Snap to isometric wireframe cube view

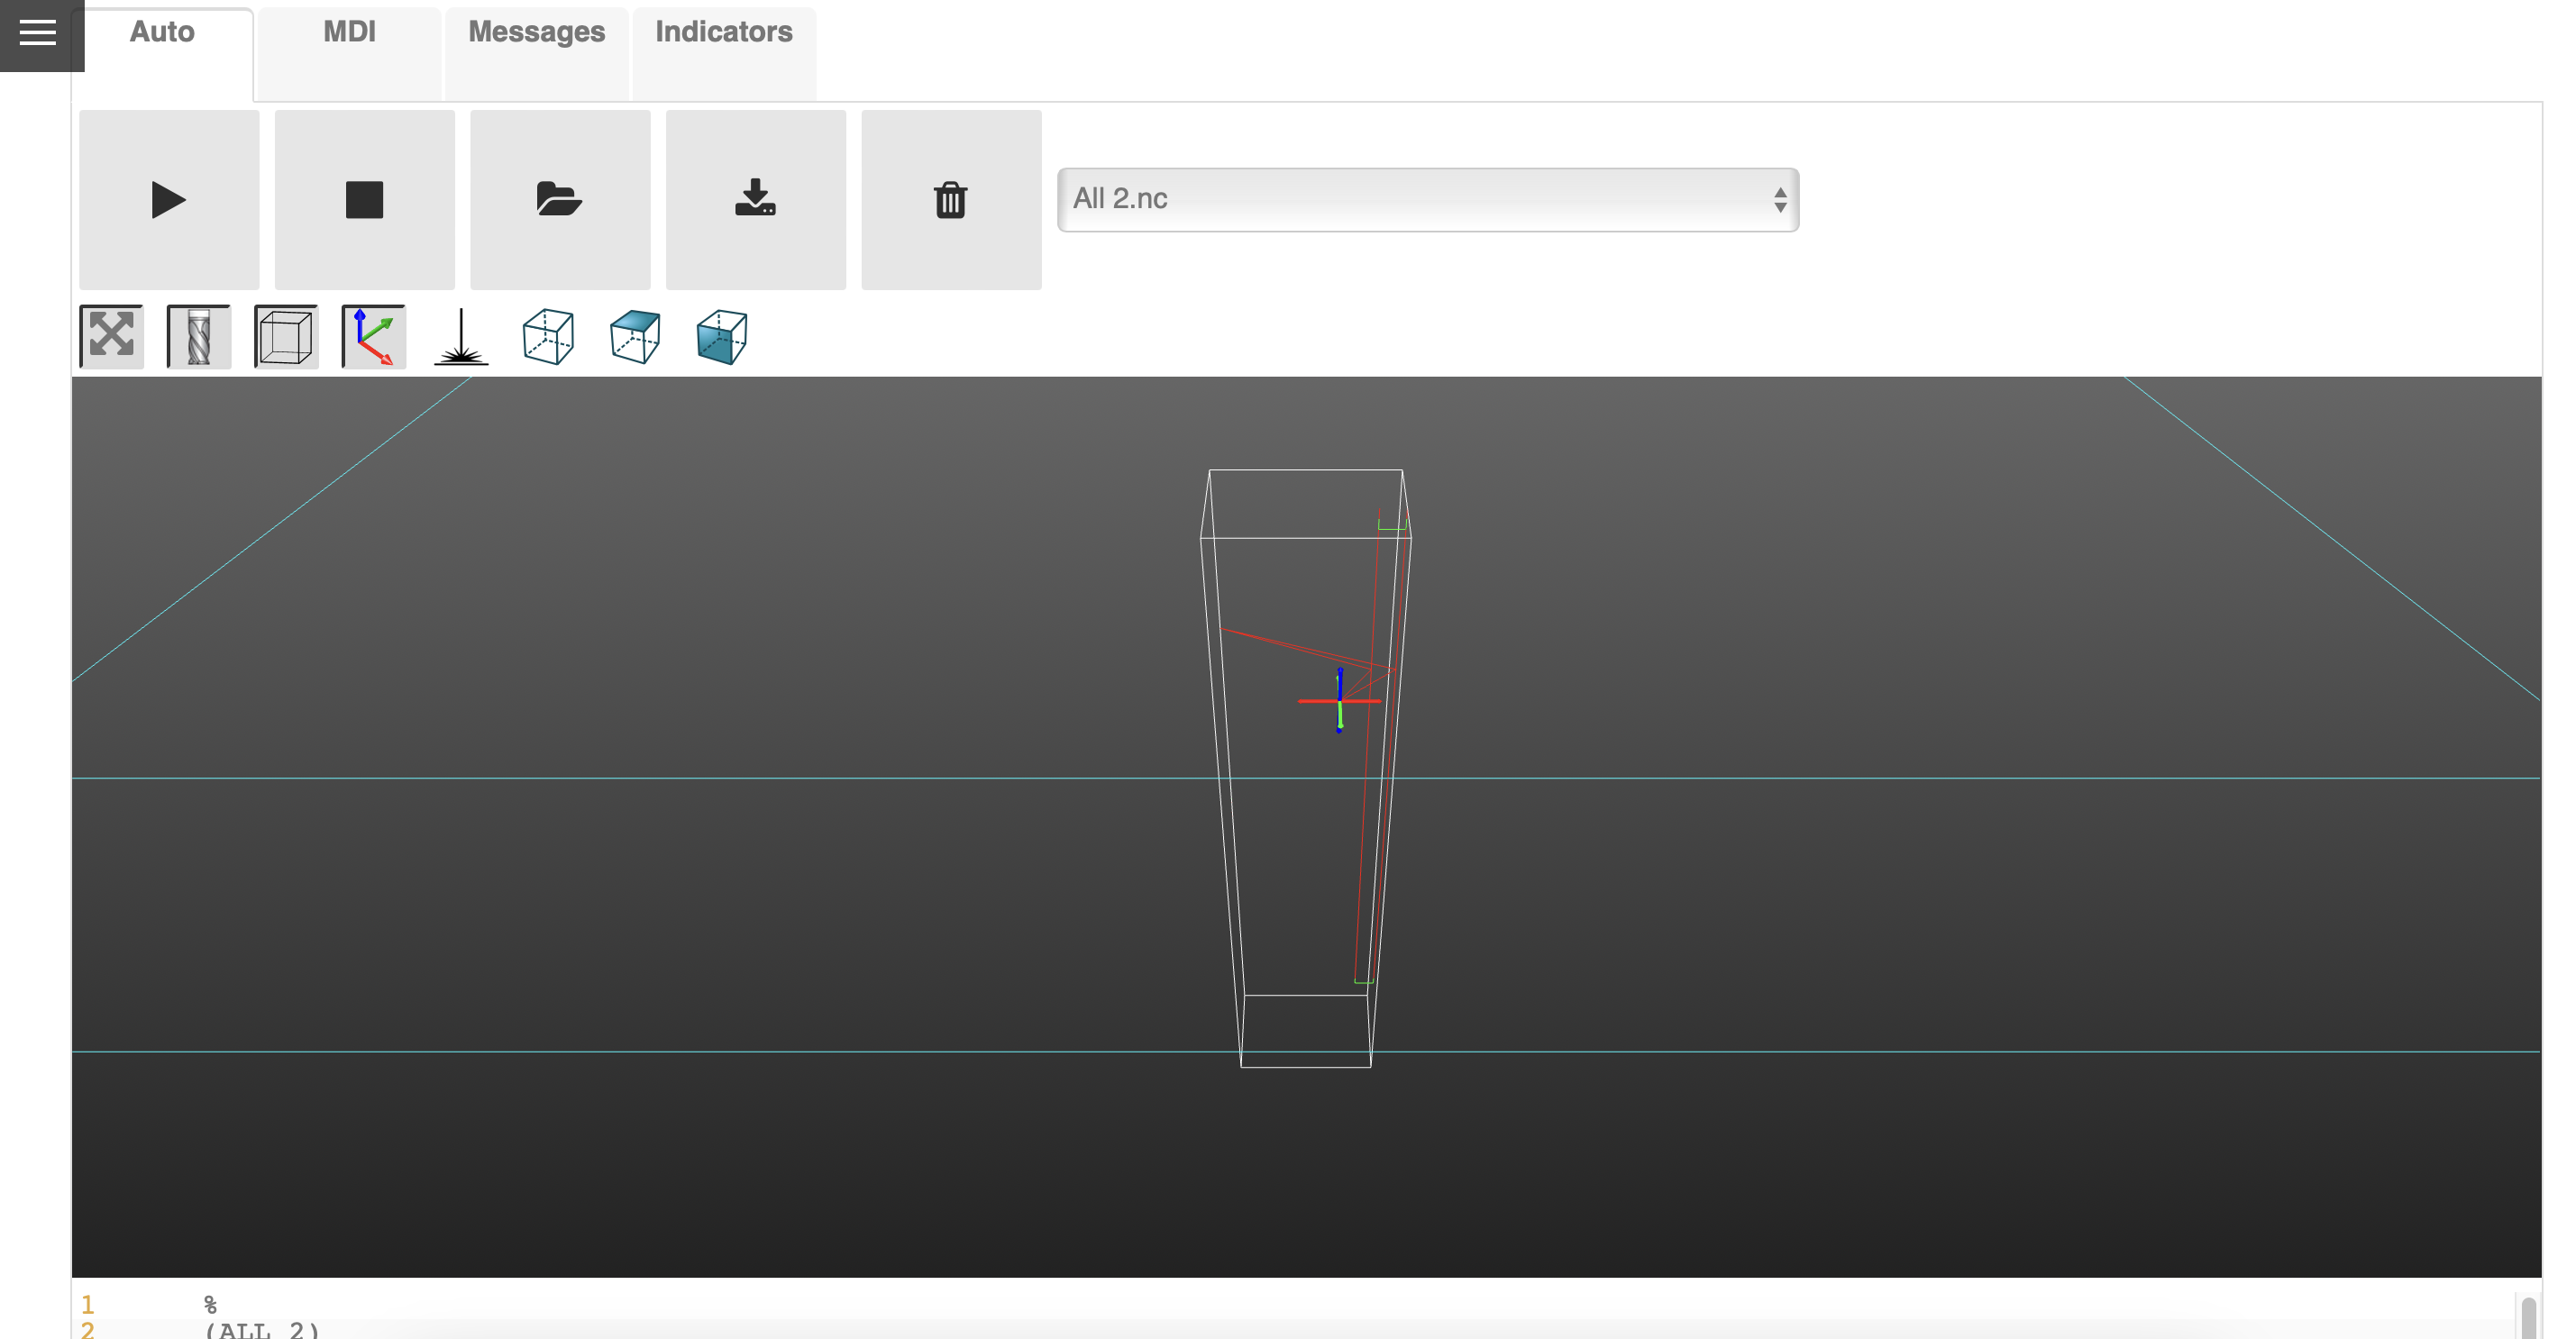pyautogui.click(x=548, y=336)
